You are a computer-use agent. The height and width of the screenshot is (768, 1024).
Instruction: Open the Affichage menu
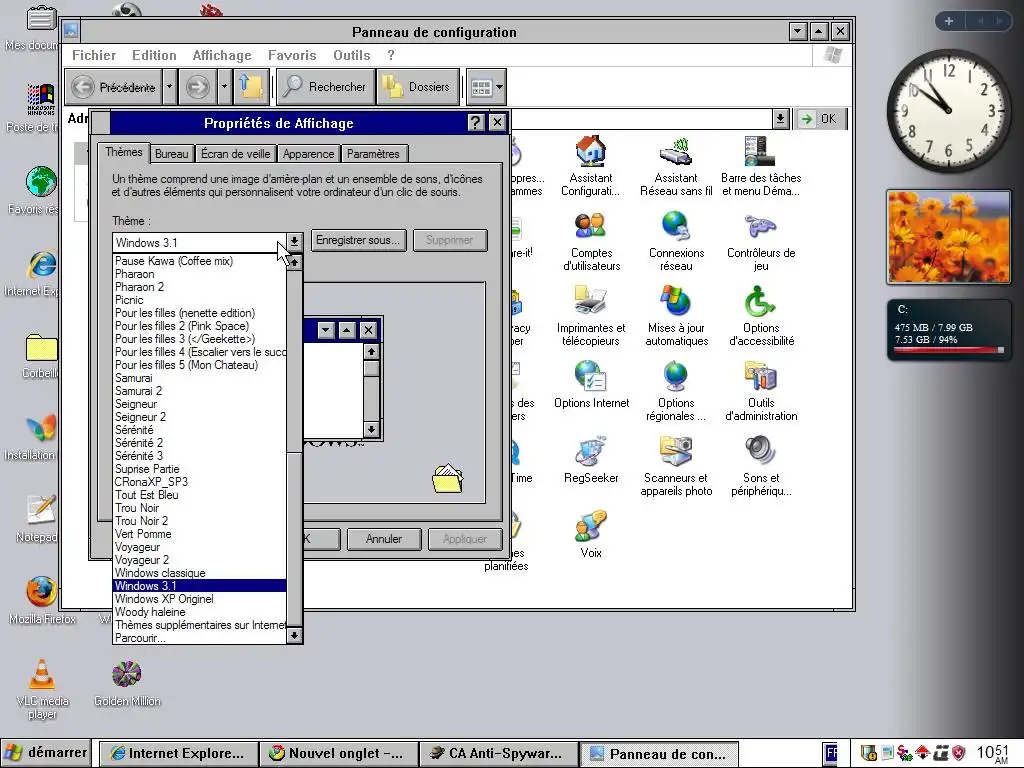click(222, 56)
